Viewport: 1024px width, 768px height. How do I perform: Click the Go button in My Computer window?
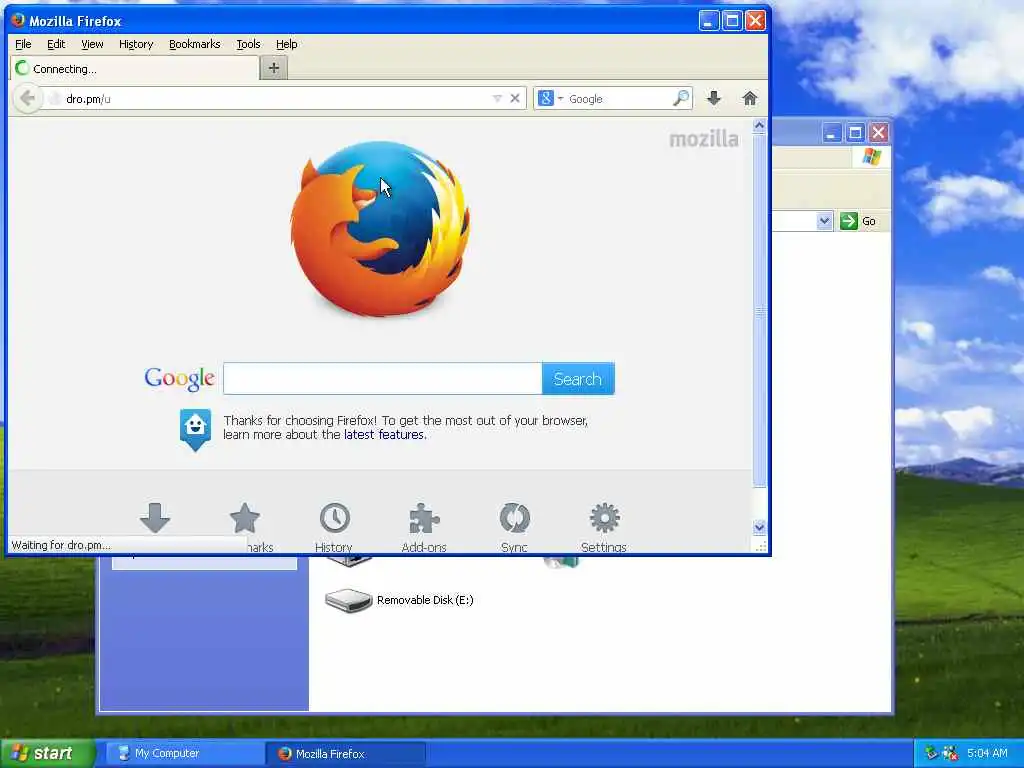pyautogui.click(x=858, y=221)
